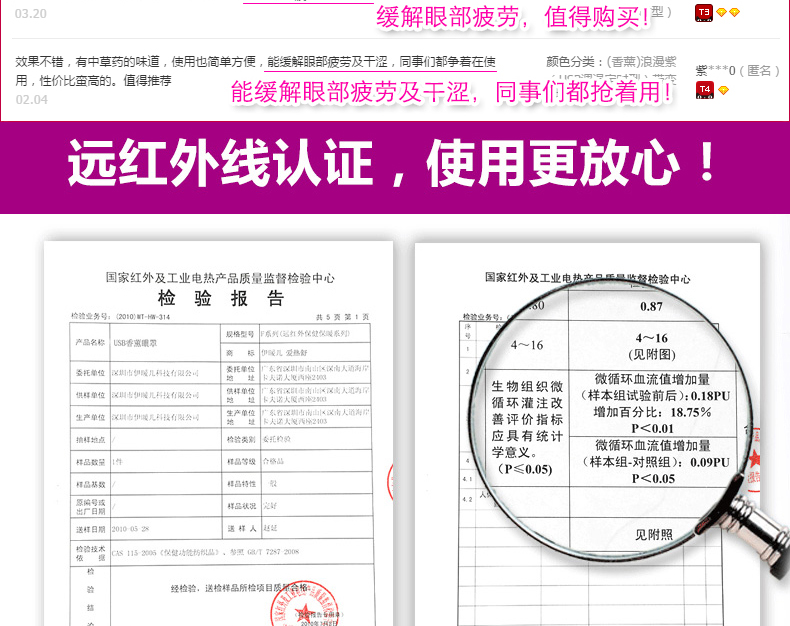
Task: Click the 抽样地点 label cell
Action: [x=91, y=440]
